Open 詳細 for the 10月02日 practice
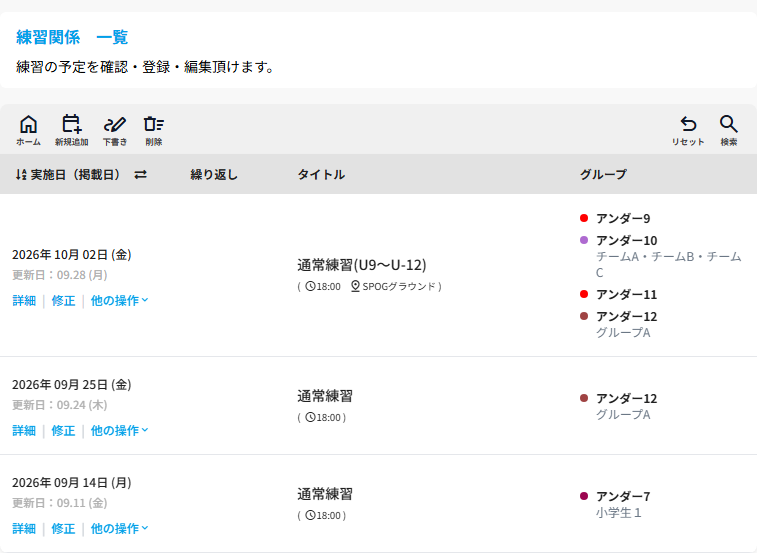757x553 pixels. coord(24,300)
